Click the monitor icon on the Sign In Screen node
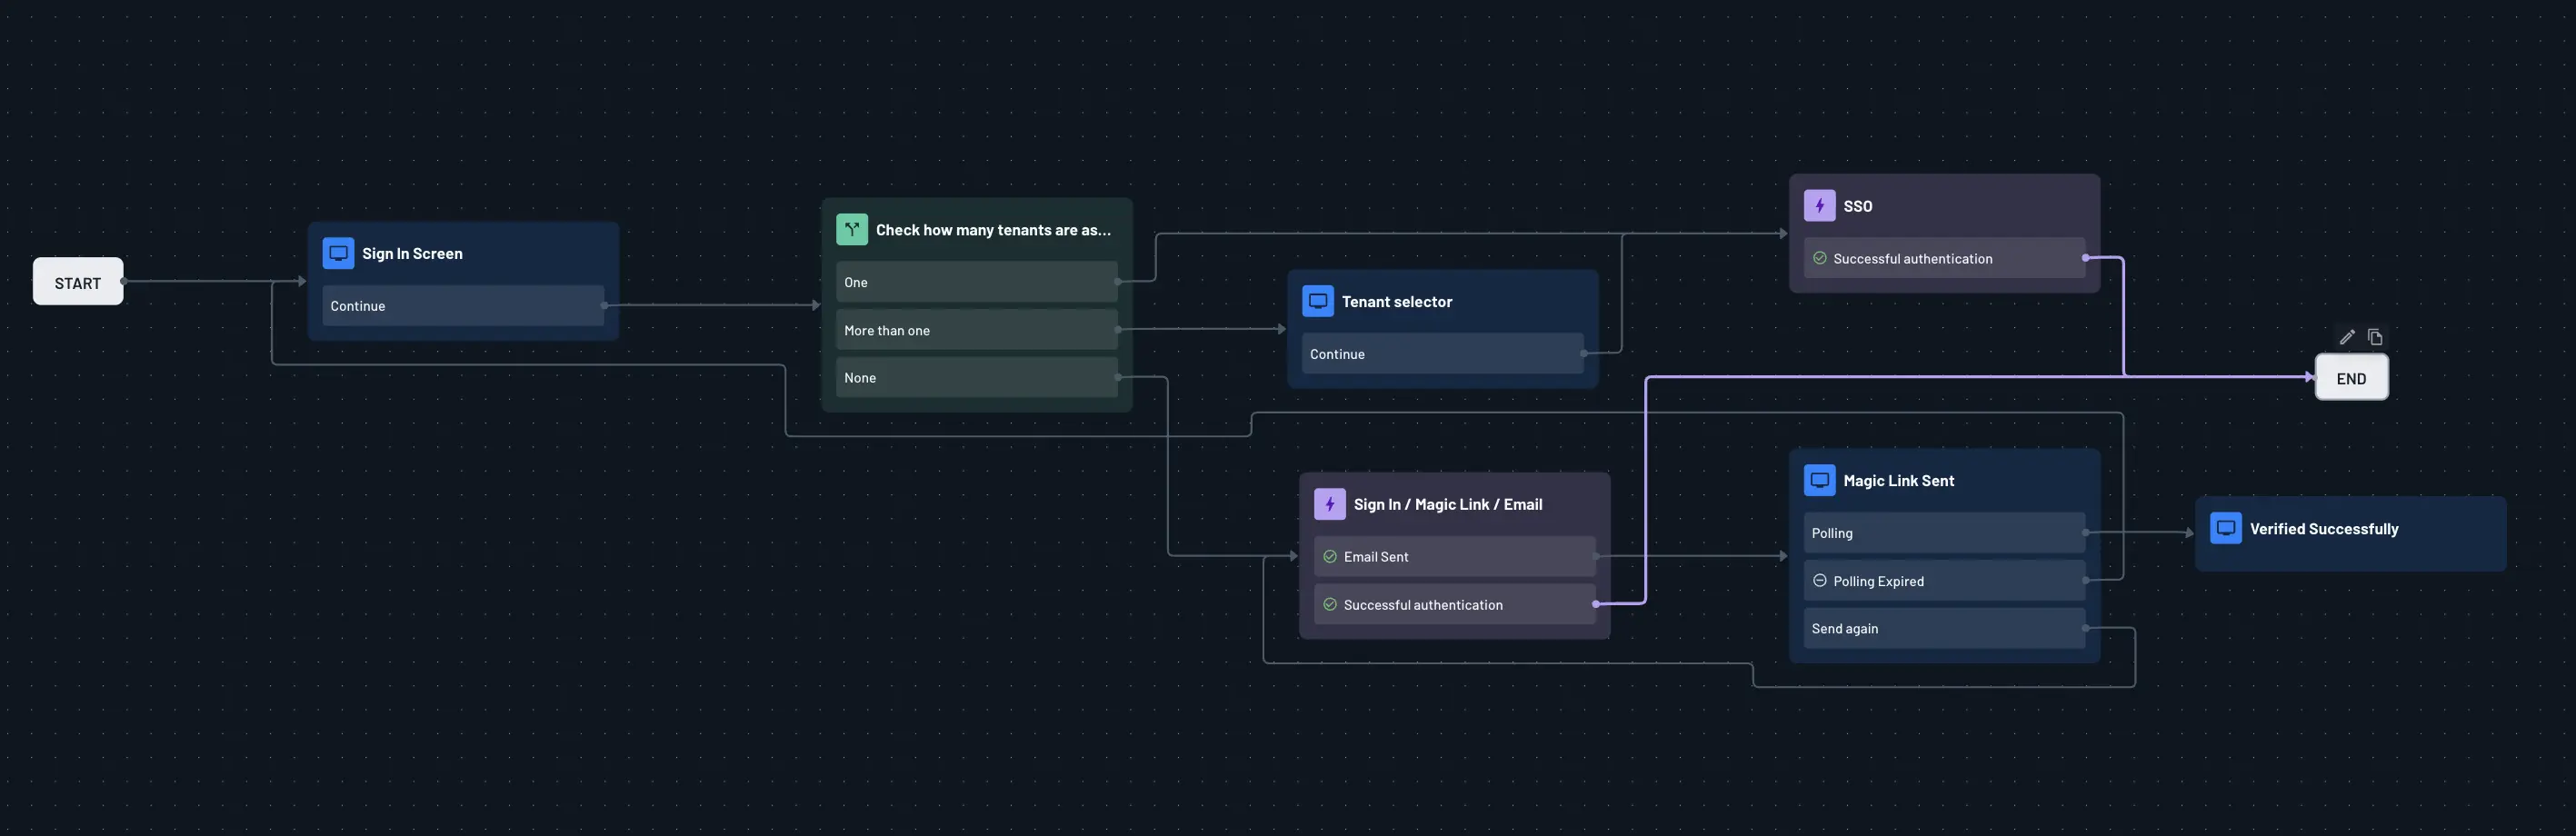 pos(338,253)
